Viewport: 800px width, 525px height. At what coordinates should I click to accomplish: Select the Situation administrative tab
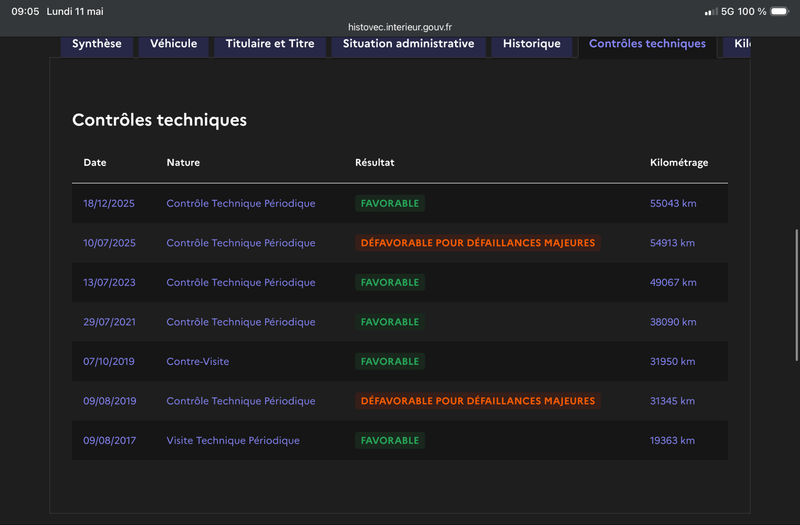click(408, 44)
